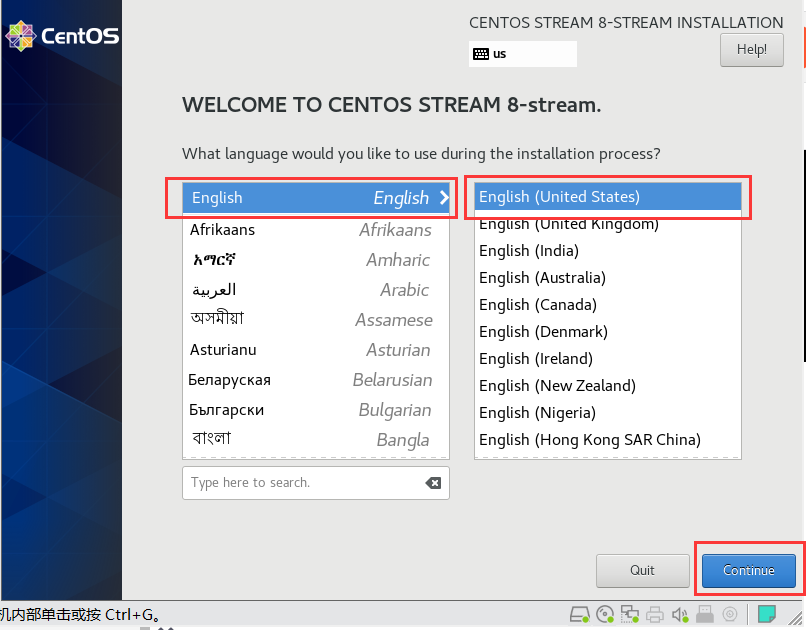Select Assamese in the language list
This screenshot has width=806, height=630.
tap(316, 320)
